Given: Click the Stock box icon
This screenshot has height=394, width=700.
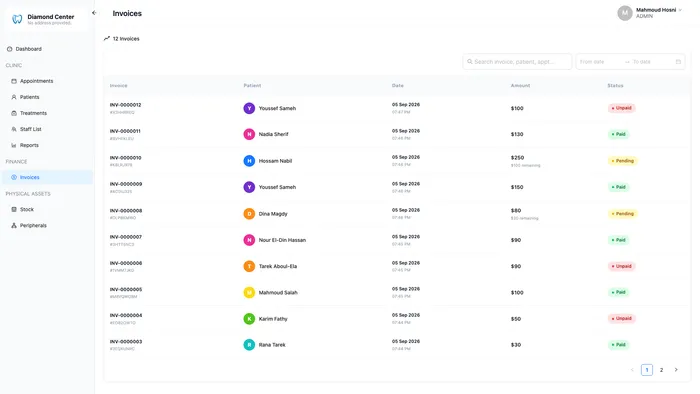Looking at the screenshot, I should point(14,210).
